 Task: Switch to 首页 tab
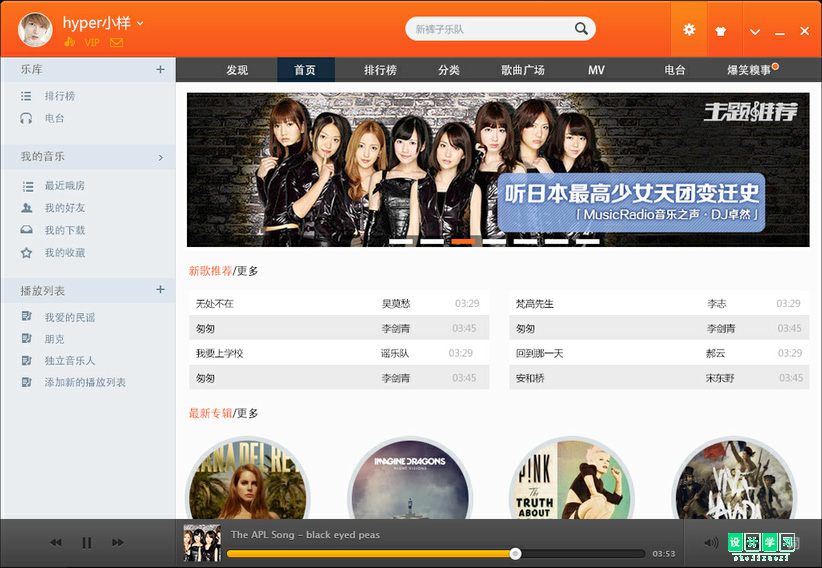pyautogui.click(x=305, y=70)
